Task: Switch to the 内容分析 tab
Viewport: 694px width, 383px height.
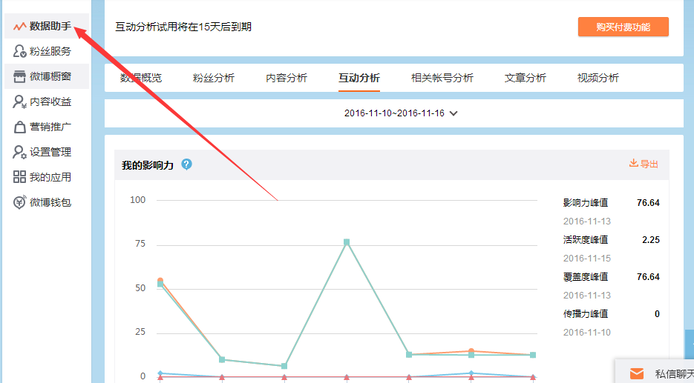Action: pos(286,78)
